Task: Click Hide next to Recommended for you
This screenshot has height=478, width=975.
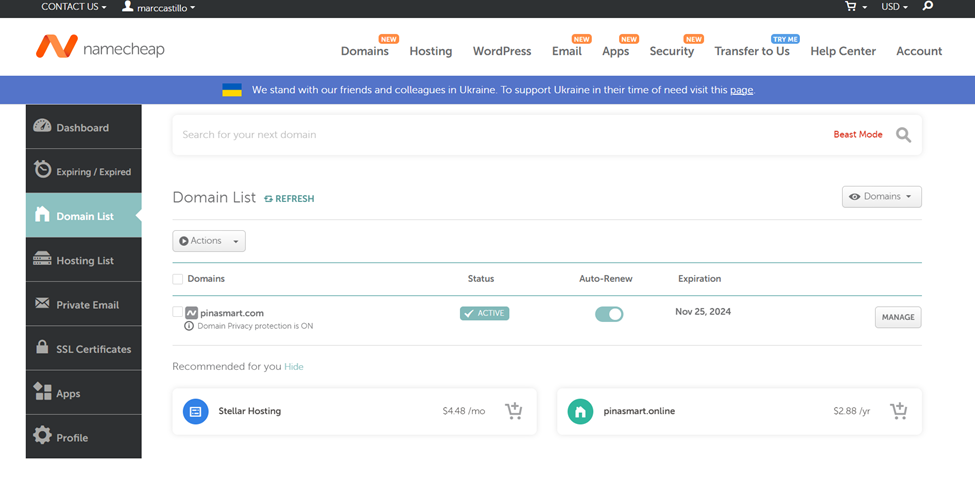Action: click(x=293, y=367)
